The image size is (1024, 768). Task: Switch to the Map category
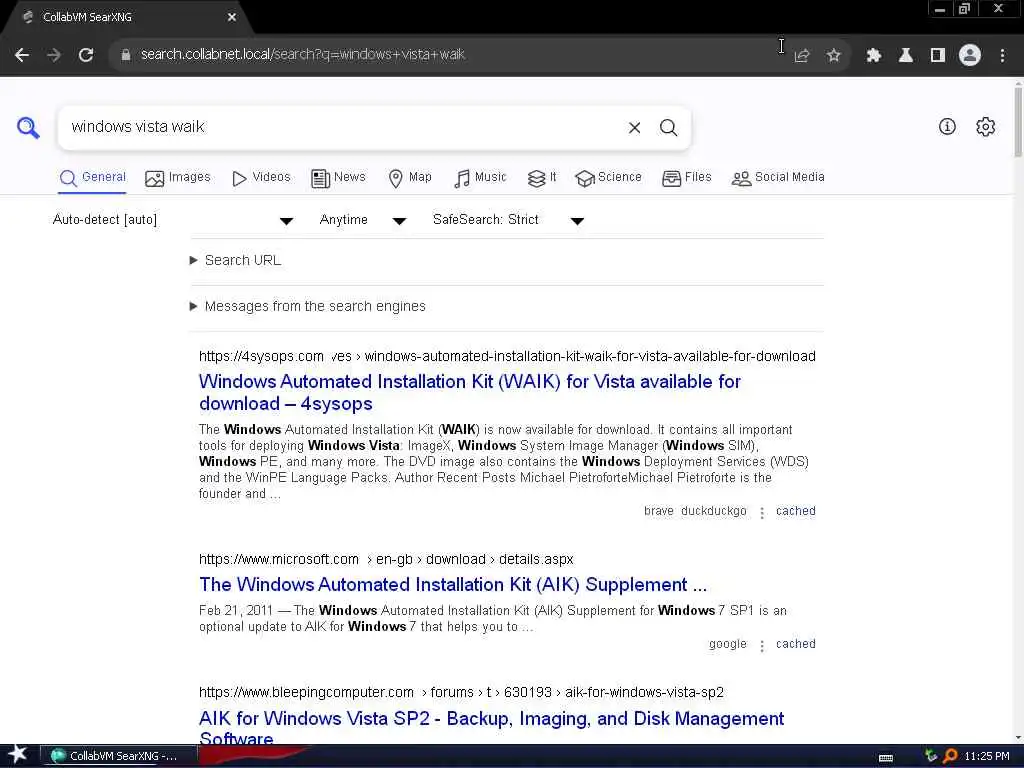[x=410, y=178]
